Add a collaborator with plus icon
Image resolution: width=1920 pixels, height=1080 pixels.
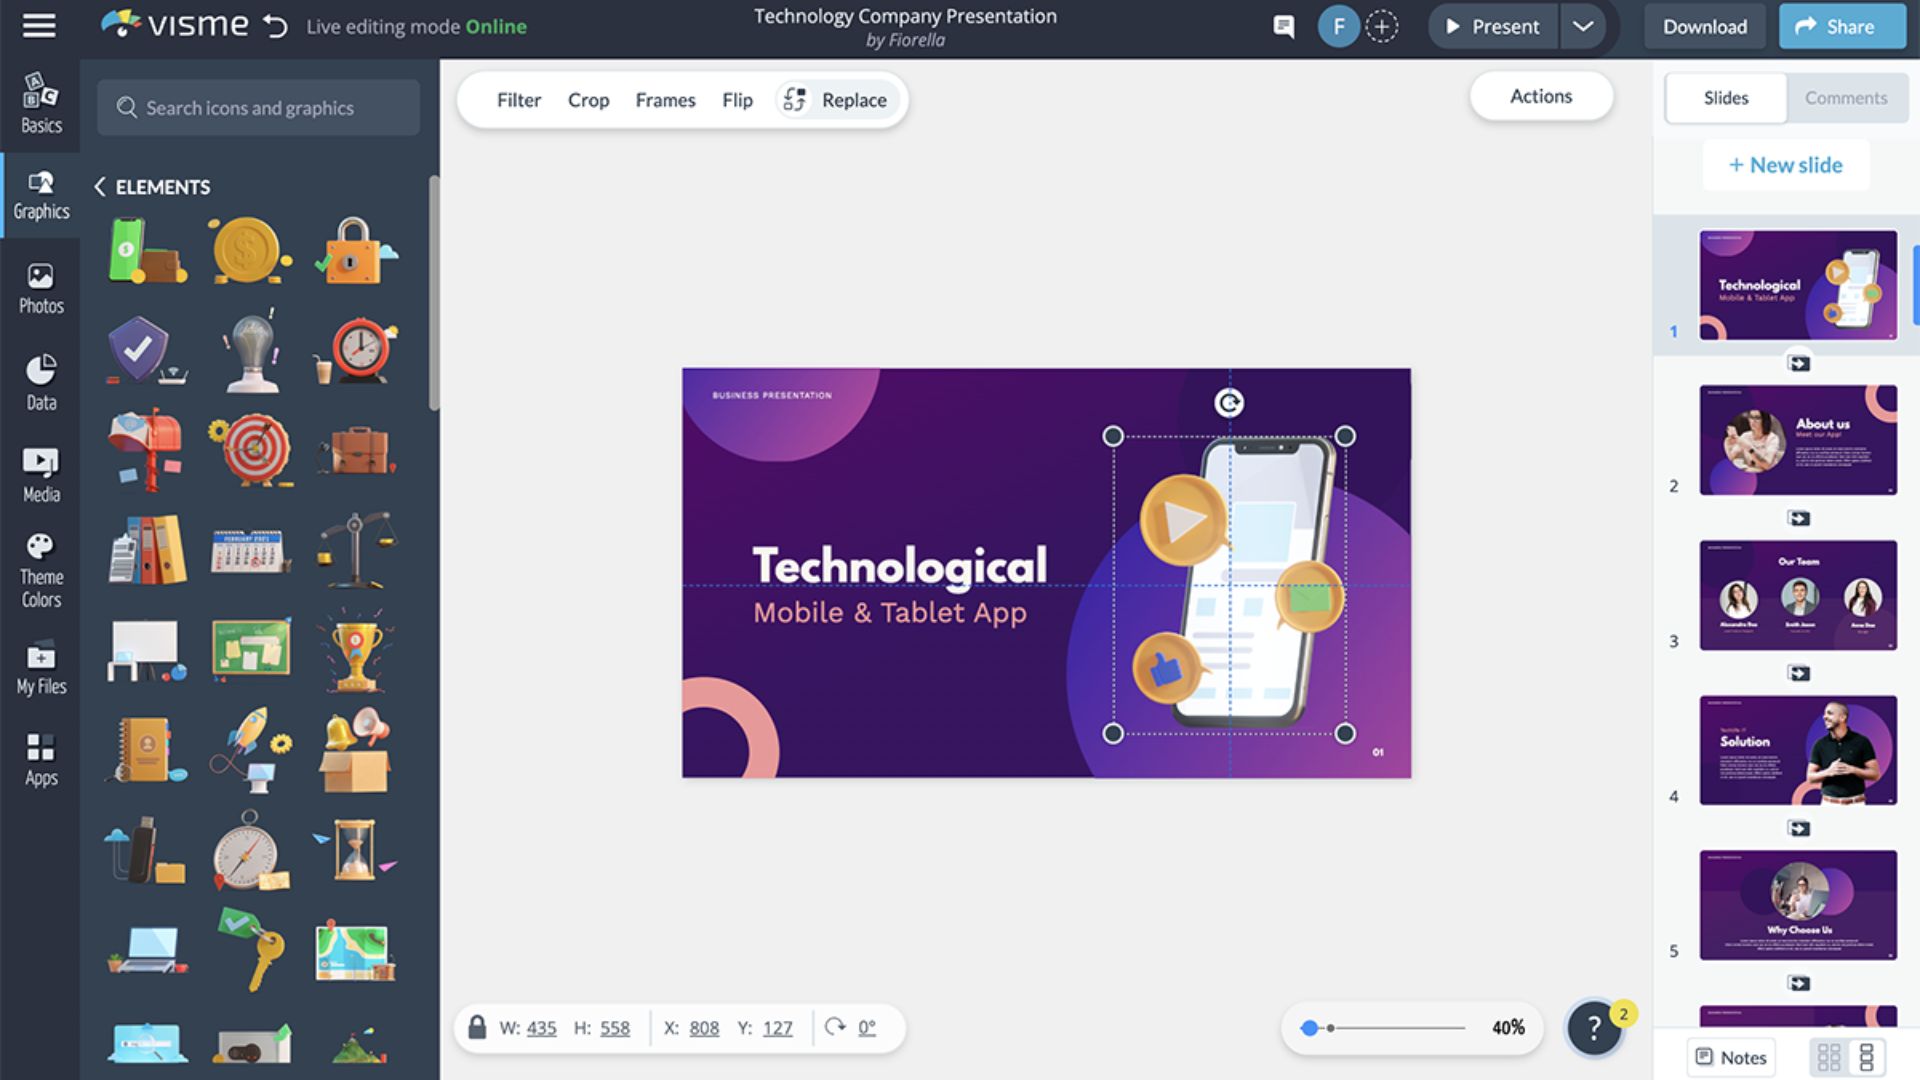[1382, 27]
